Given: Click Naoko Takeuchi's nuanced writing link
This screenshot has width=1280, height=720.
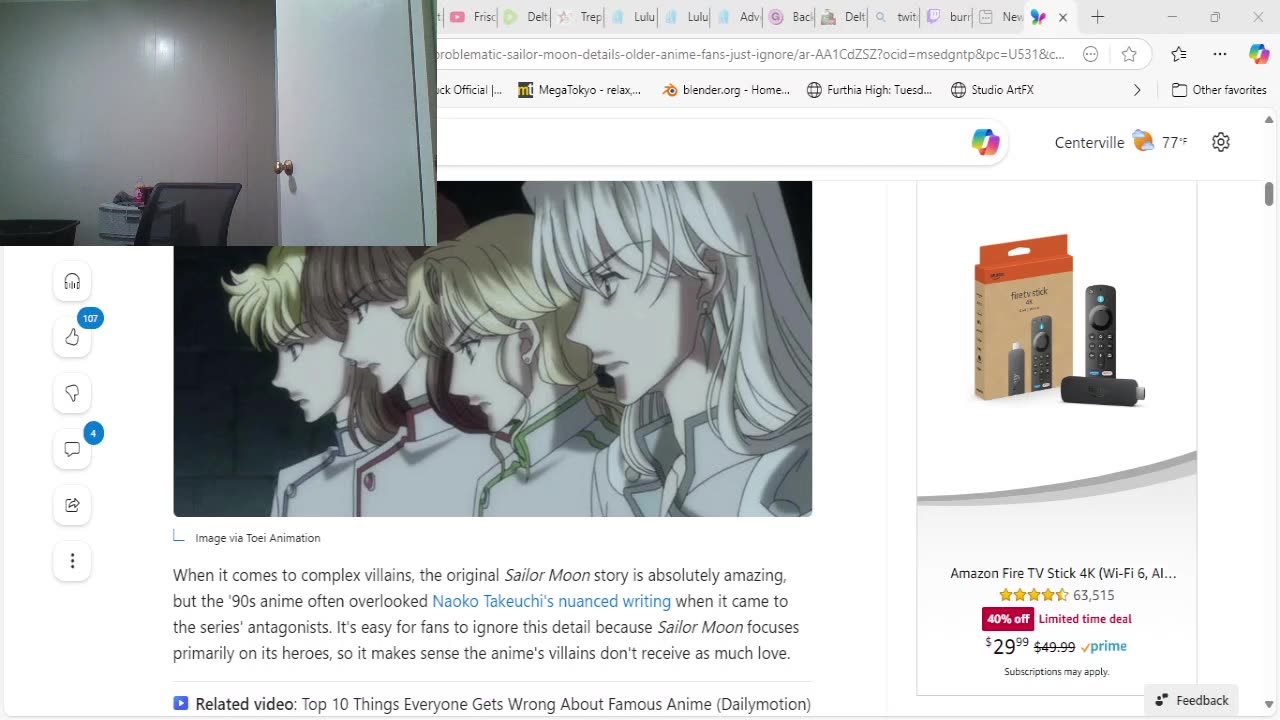Looking at the screenshot, I should click(x=551, y=601).
